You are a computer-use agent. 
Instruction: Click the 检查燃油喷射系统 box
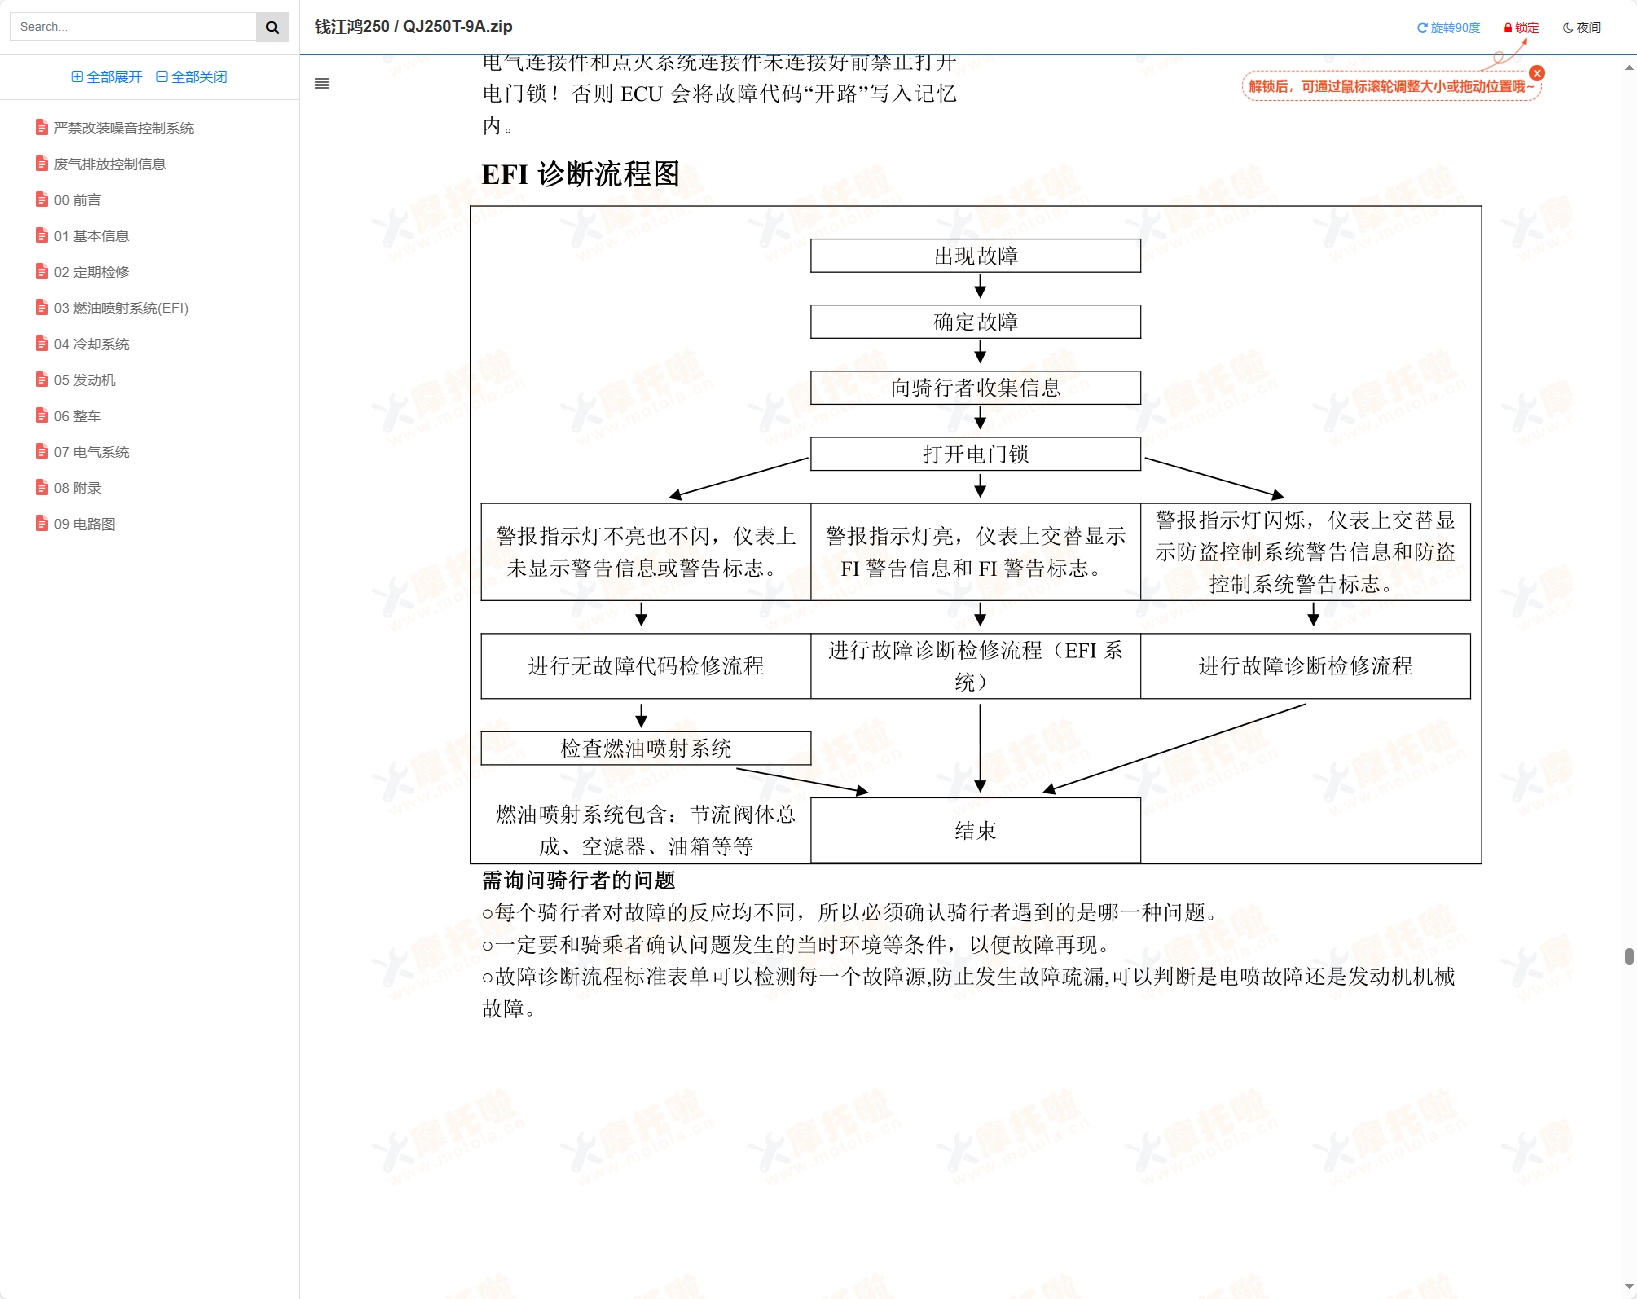pyautogui.click(x=645, y=748)
